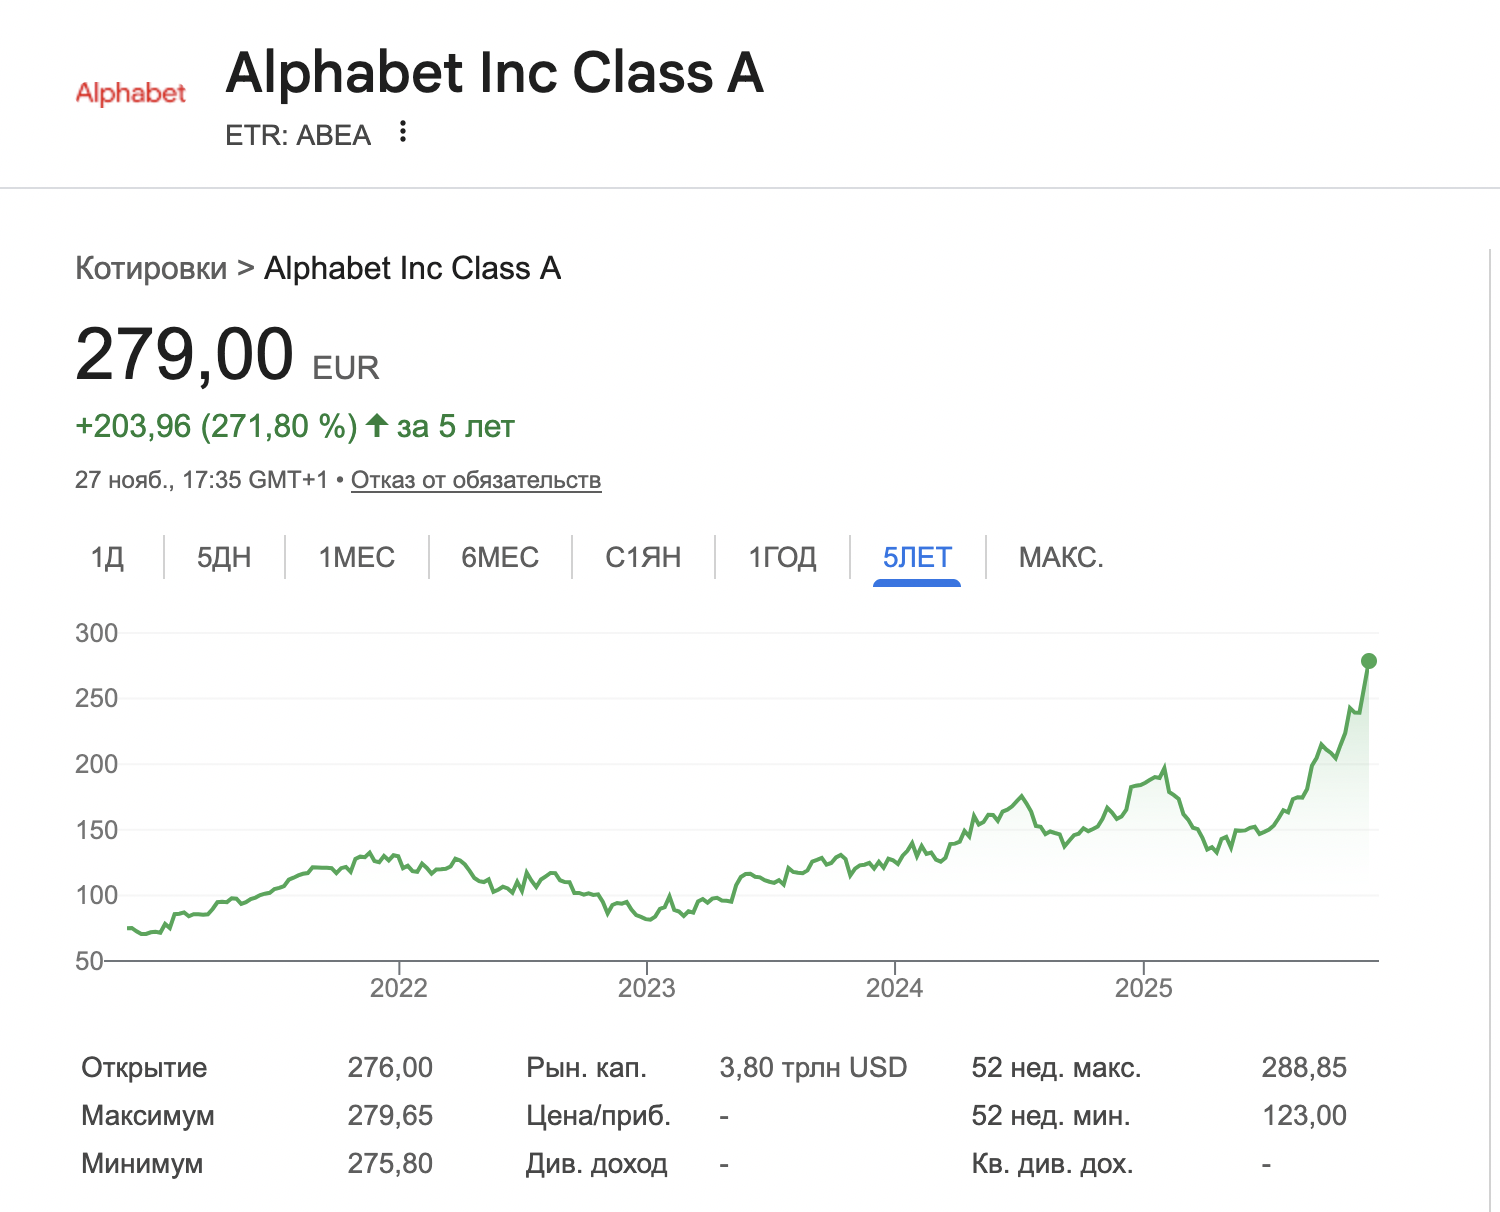This screenshot has width=1500, height=1212.
Task: Click the 52 нед. макс. value 288,85
Action: pos(1304,1067)
